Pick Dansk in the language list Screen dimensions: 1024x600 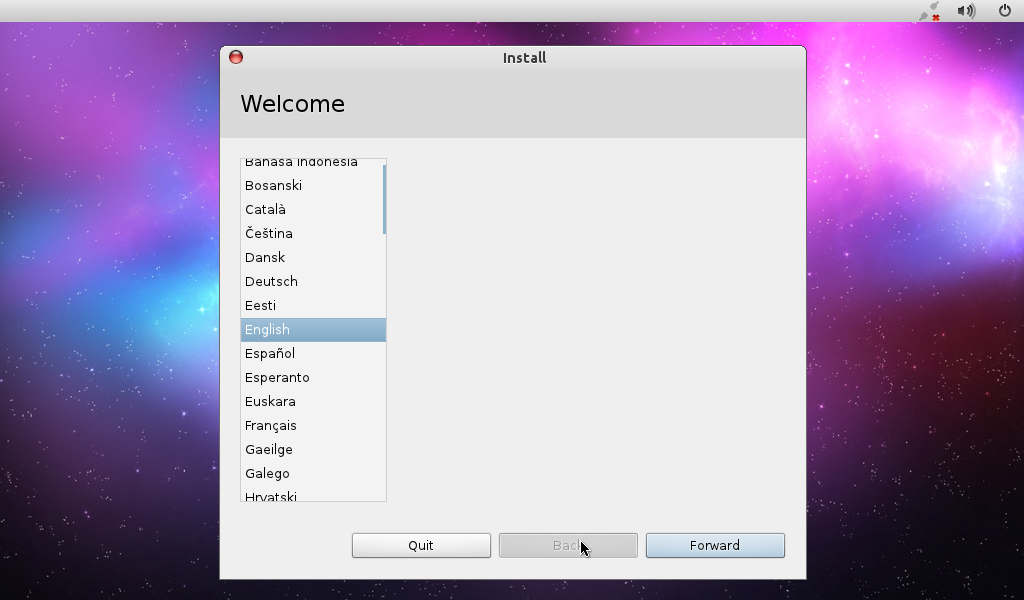click(265, 258)
